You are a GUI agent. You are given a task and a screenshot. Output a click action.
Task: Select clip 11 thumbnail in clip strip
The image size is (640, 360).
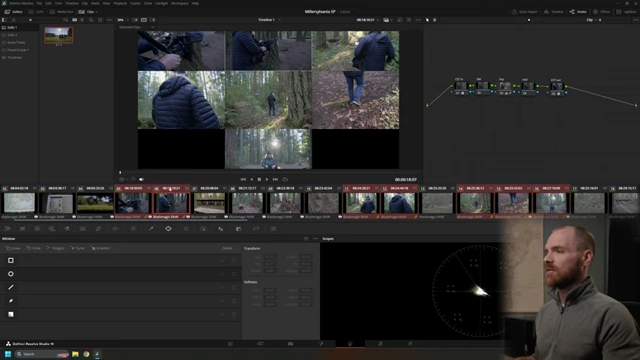(x=361, y=203)
